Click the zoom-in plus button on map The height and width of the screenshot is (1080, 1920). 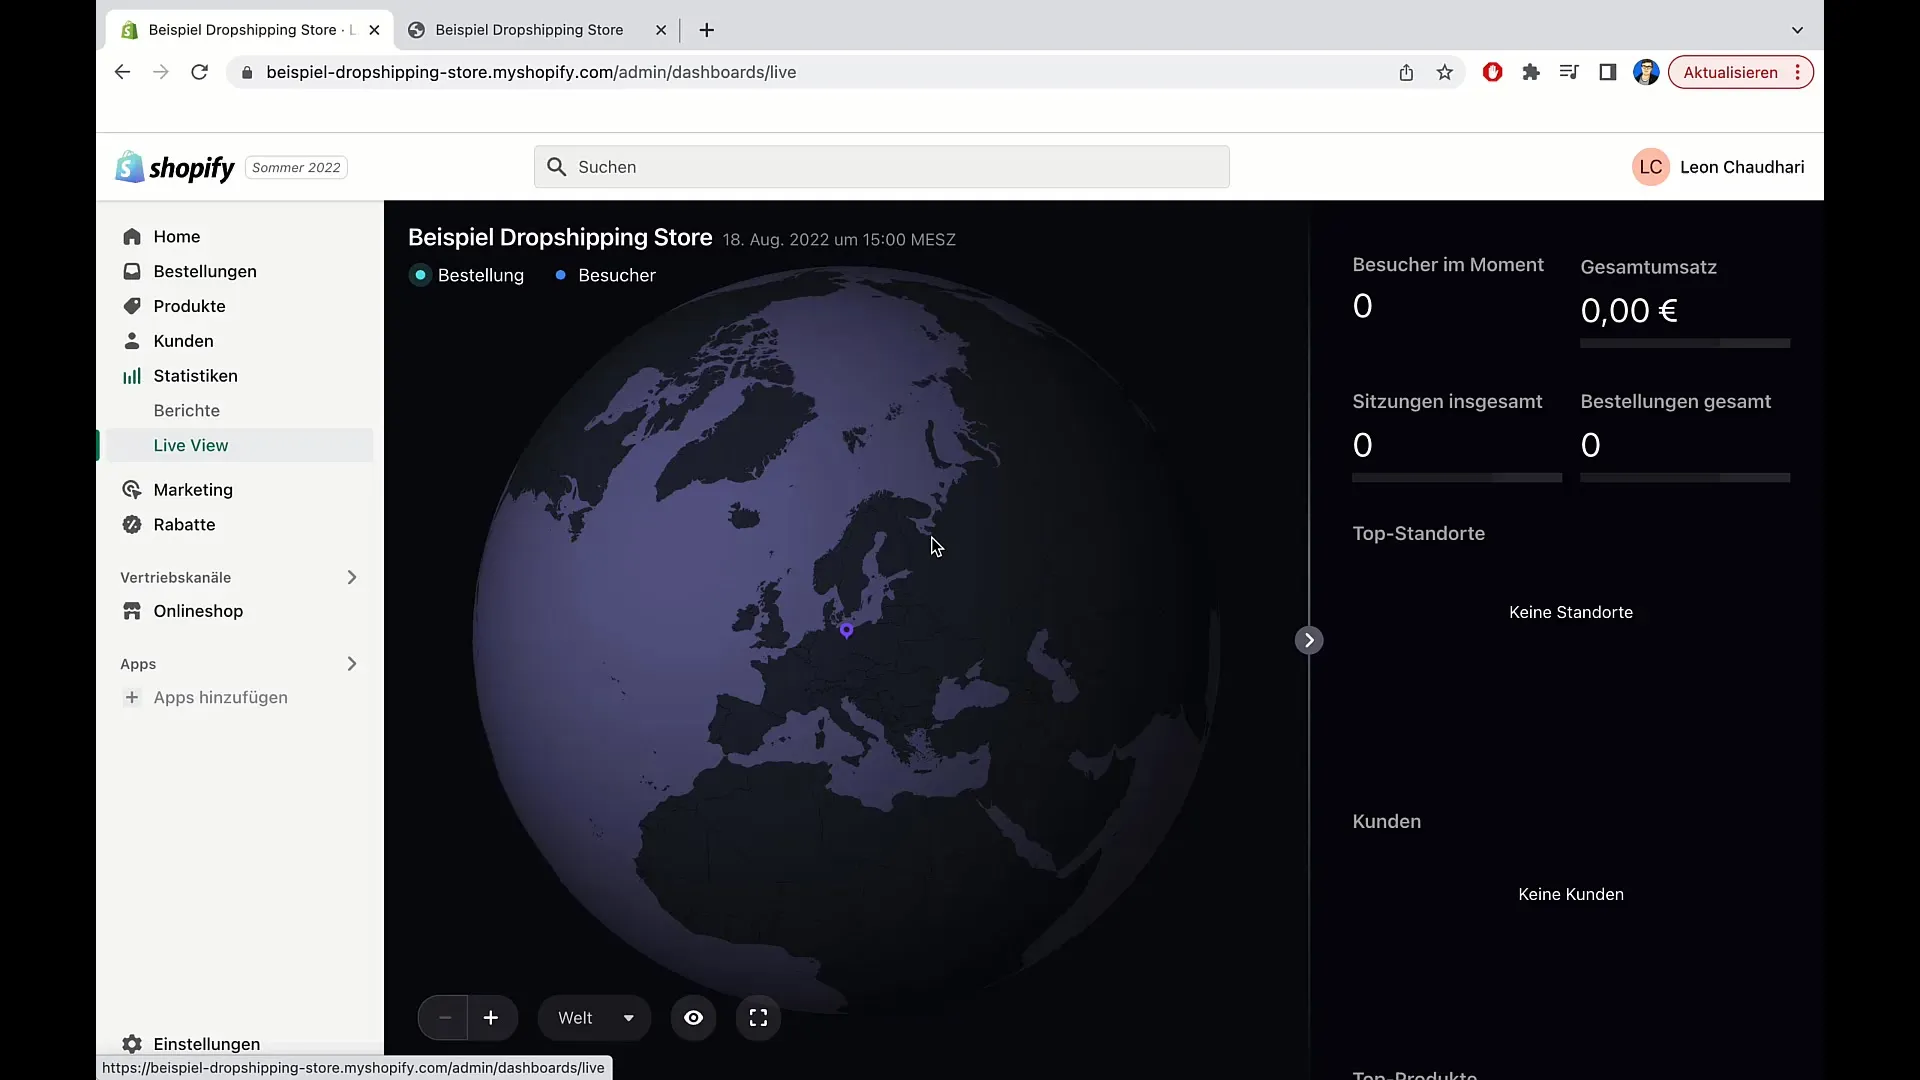point(489,1017)
